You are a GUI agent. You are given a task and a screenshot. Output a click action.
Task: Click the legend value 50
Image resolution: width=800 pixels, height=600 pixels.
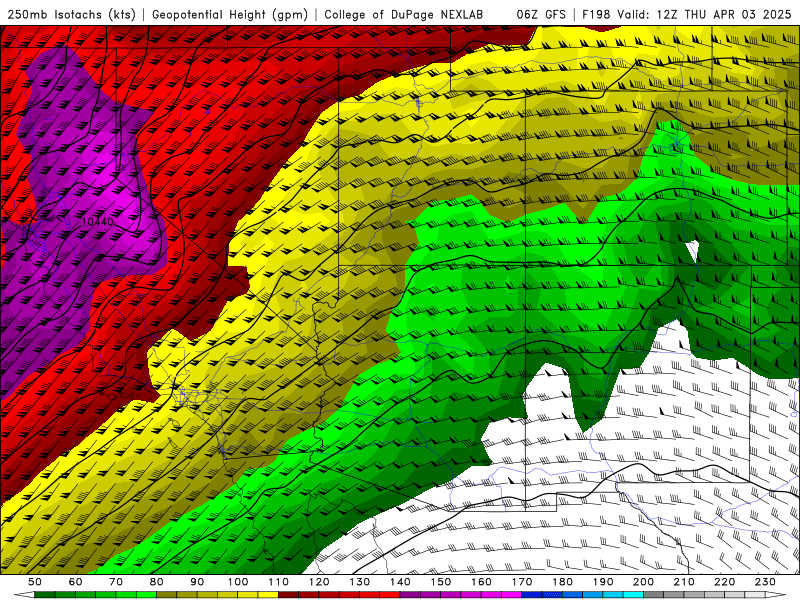click(35, 582)
